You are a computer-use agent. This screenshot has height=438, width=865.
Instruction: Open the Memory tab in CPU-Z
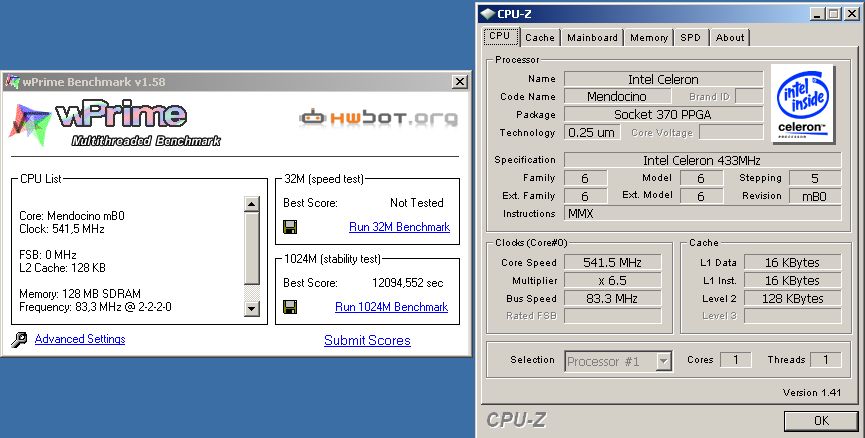(649, 38)
